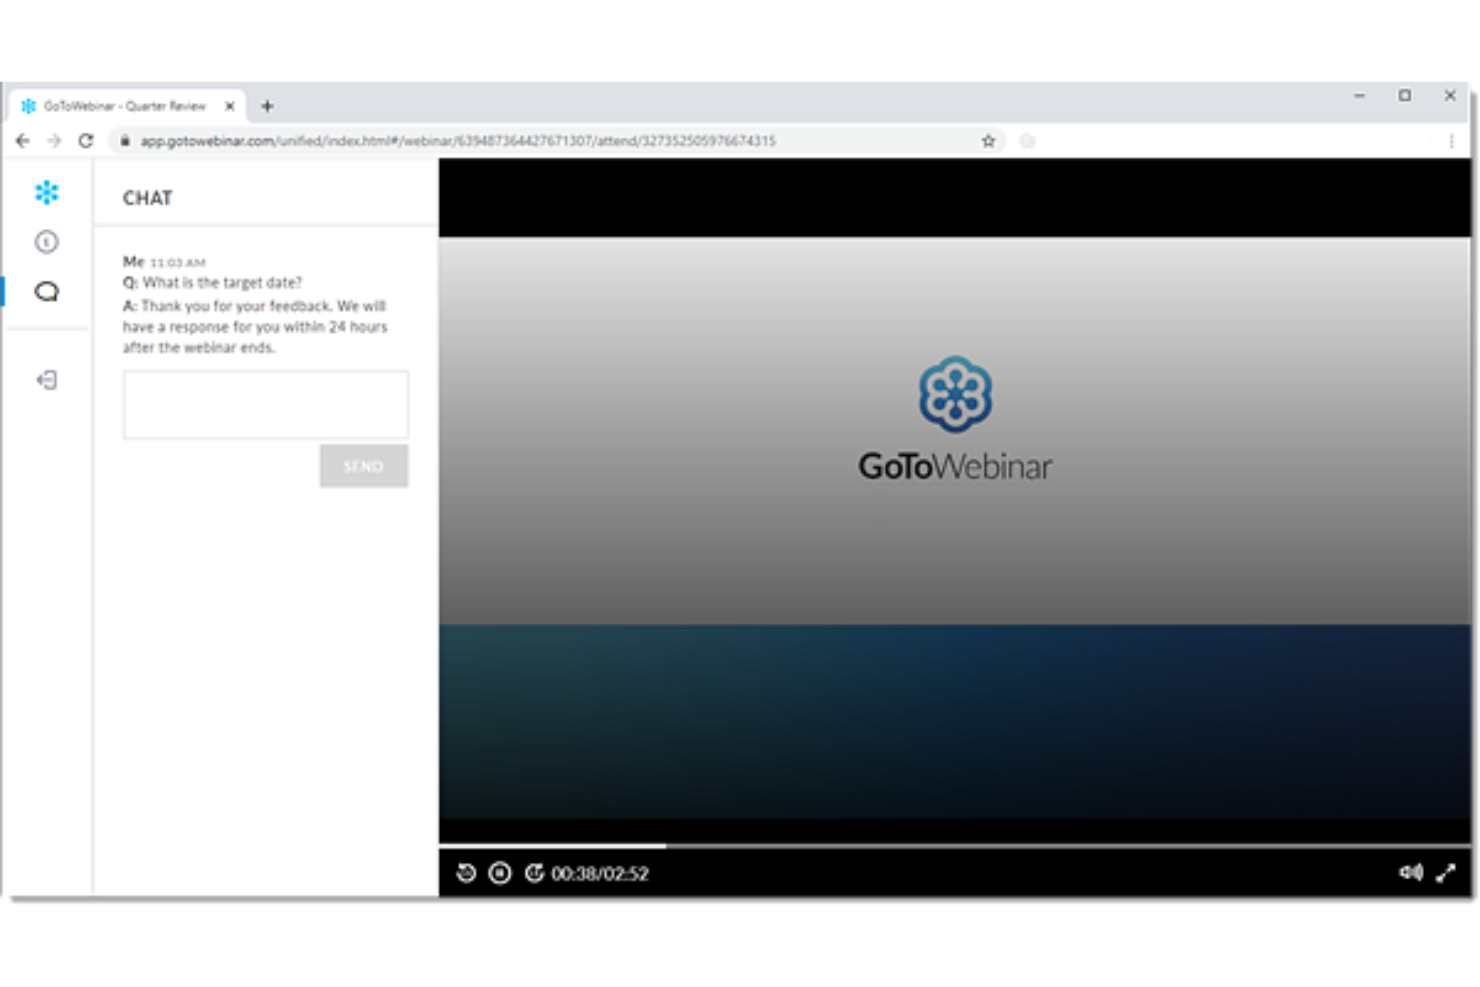
Task: Click the 'Thank you for your feedback' answer
Action: coord(255,327)
